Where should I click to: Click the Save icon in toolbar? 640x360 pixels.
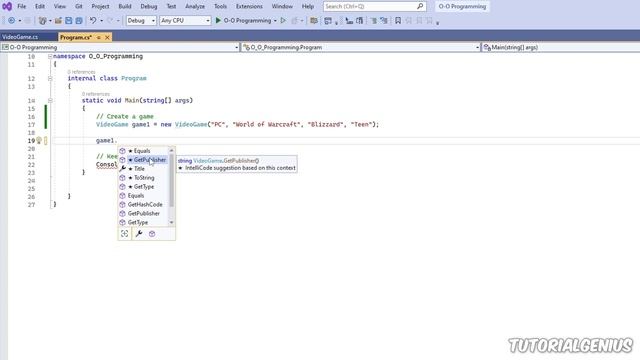tap(69, 20)
